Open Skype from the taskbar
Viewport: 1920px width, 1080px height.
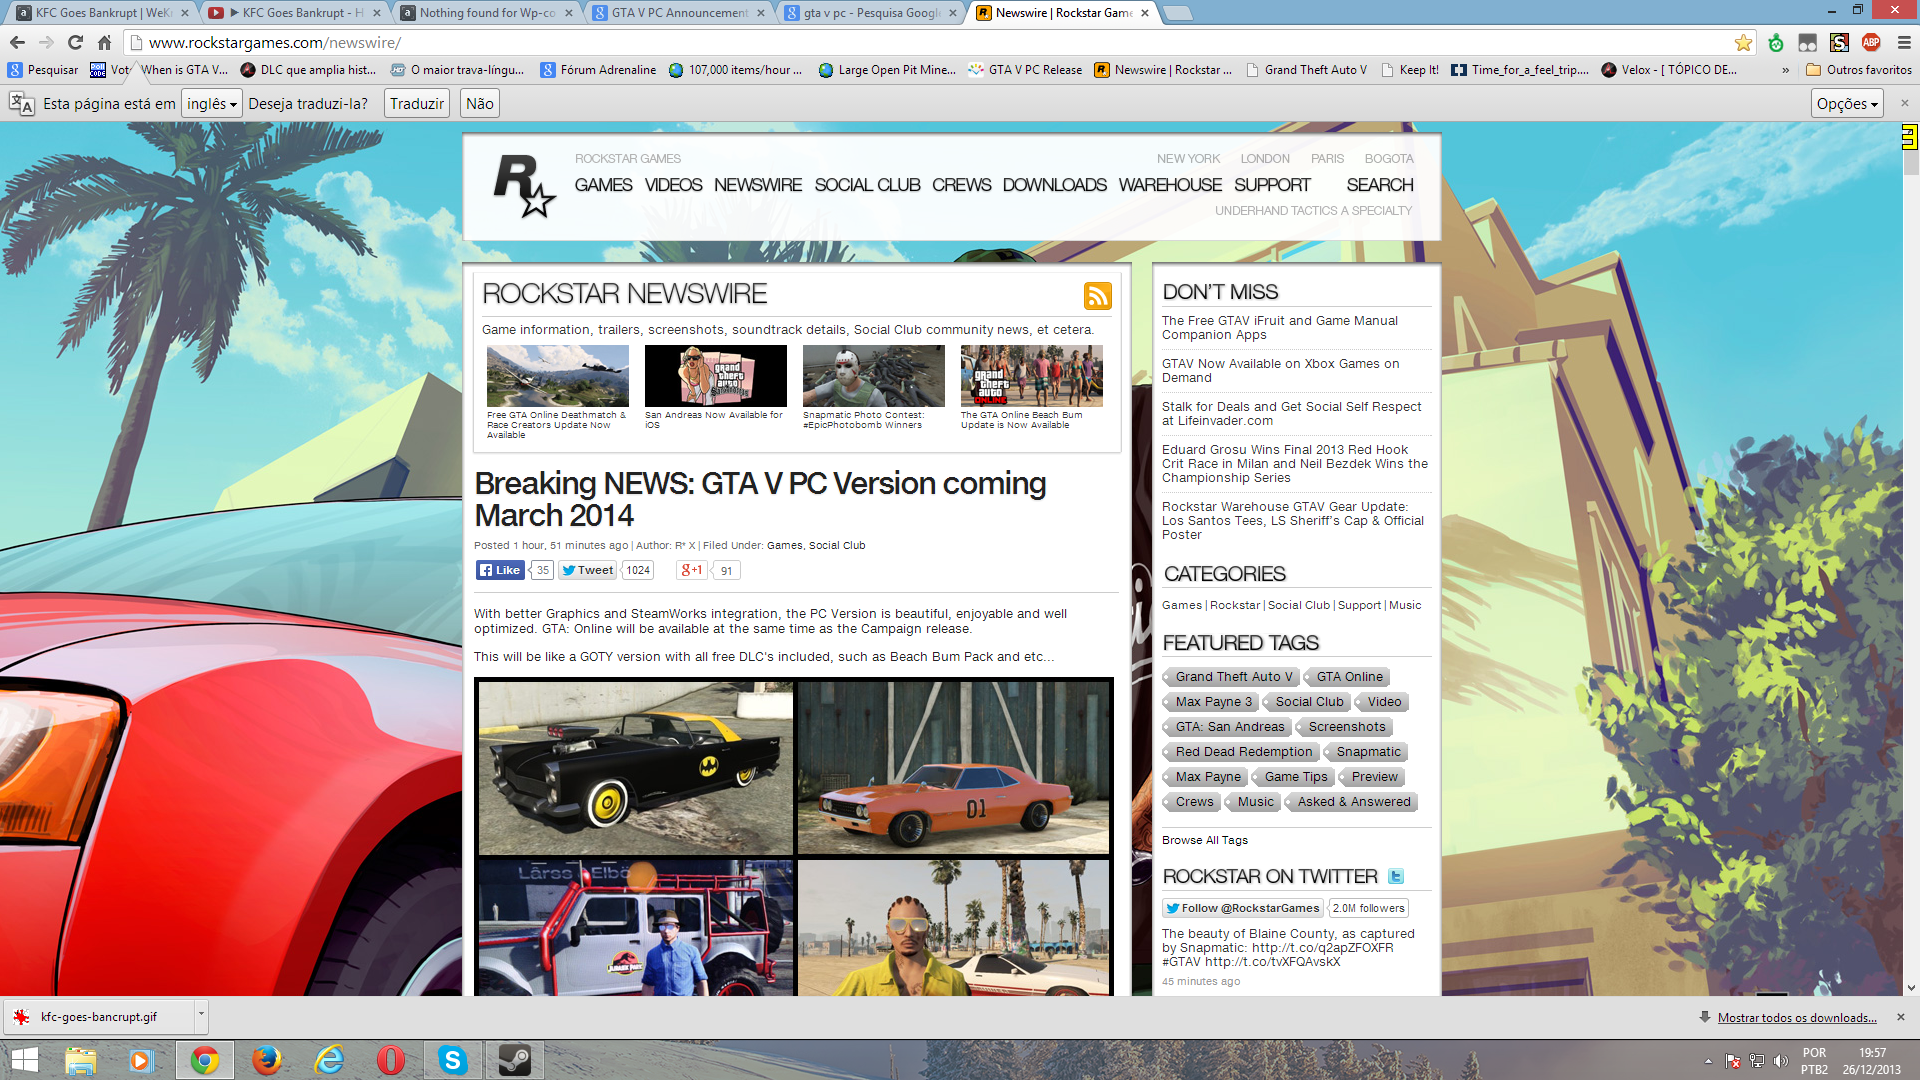tap(453, 1059)
